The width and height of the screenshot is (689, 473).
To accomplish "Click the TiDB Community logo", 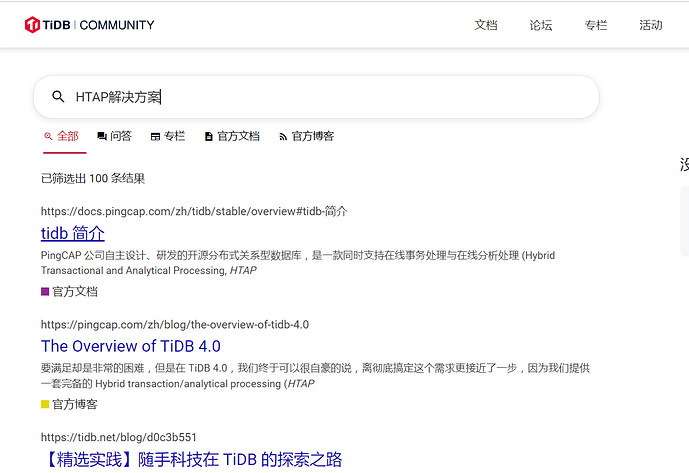I will point(90,25).
